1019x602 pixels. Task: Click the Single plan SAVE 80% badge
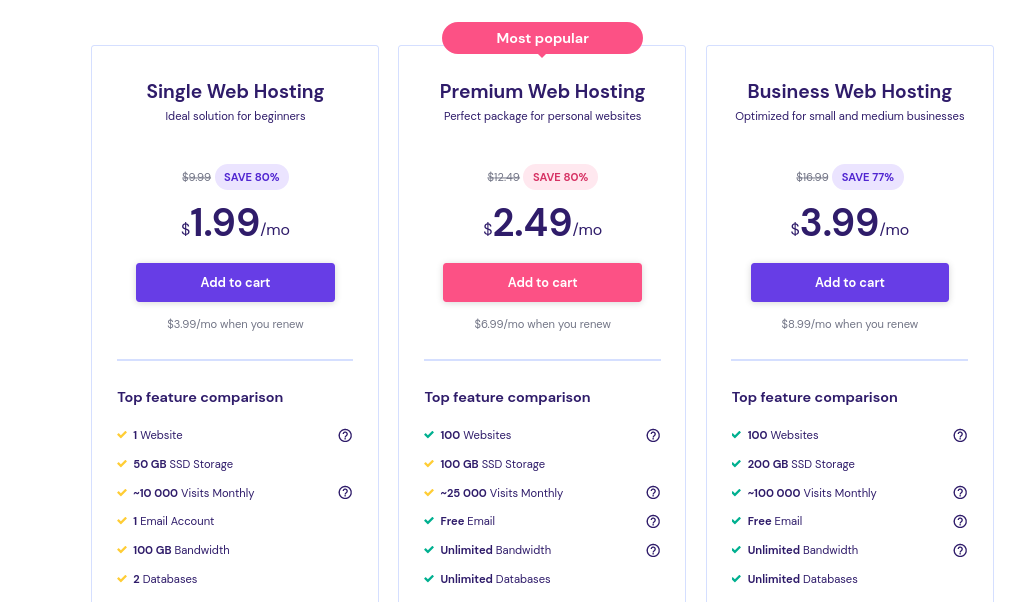[251, 177]
